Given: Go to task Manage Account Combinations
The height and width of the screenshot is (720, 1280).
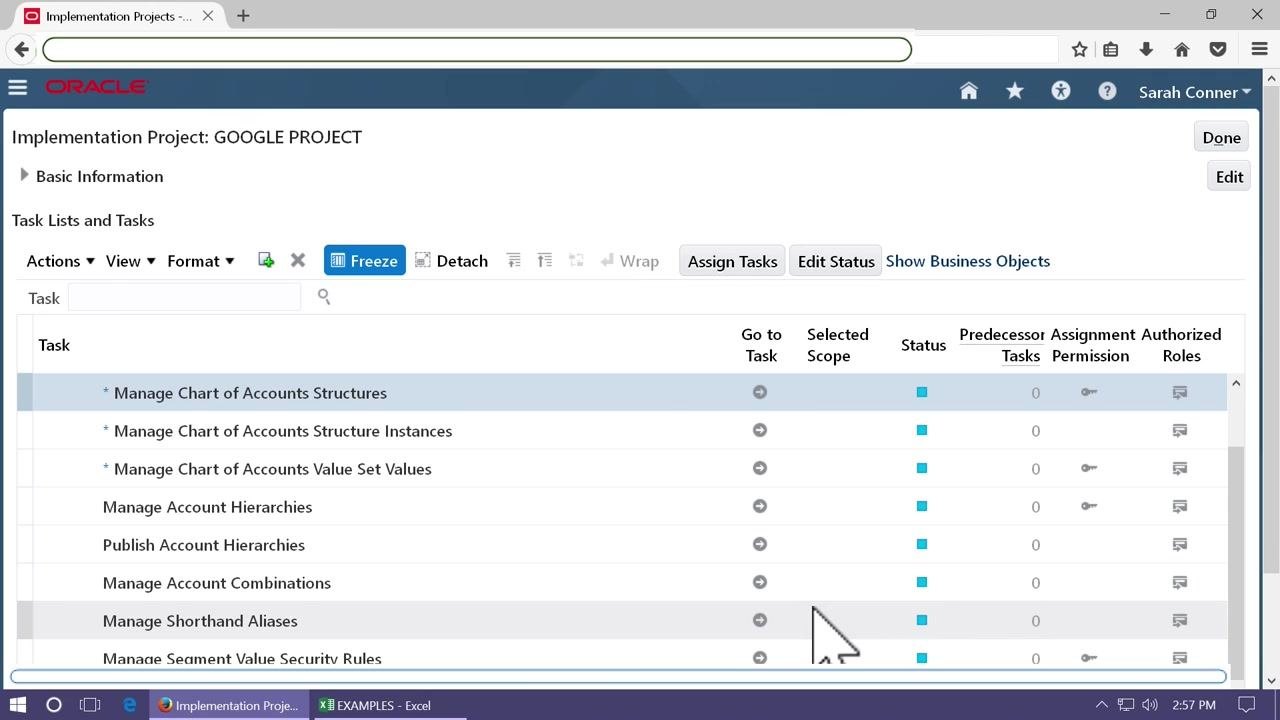Looking at the screenshot, I should 760,582.
